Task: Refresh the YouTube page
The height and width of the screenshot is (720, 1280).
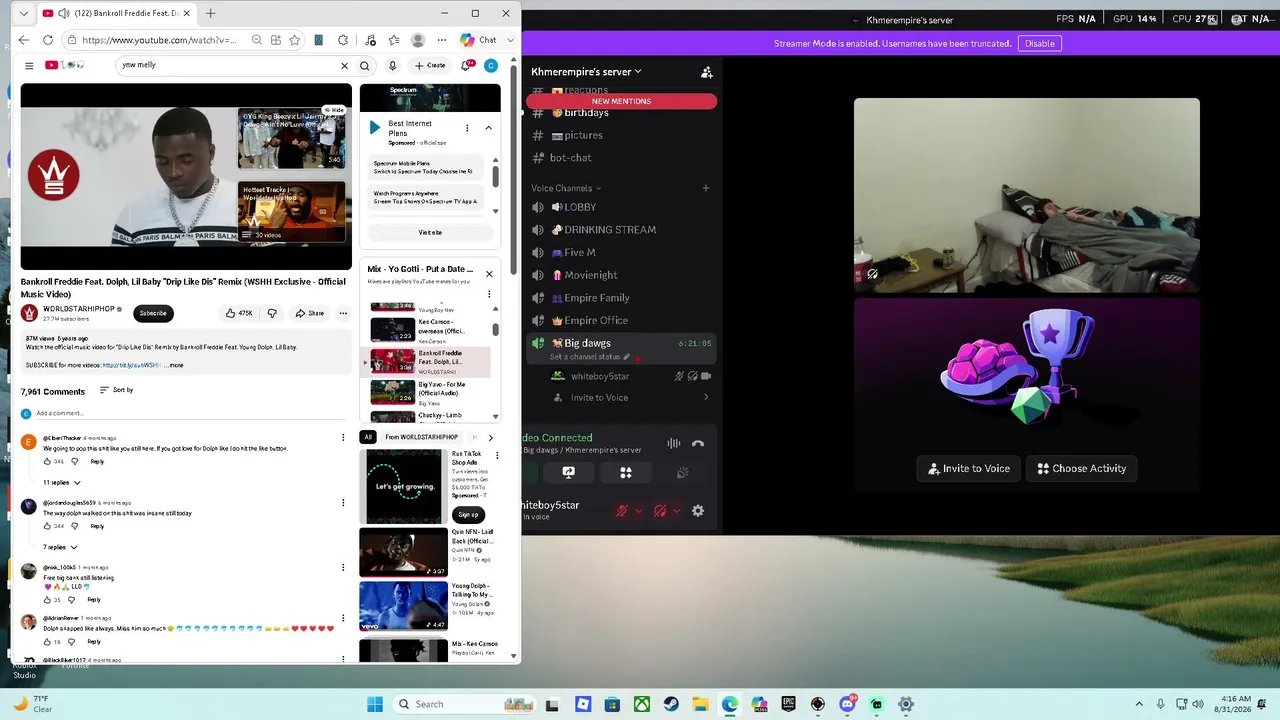Action: click(x=48, y=40)
